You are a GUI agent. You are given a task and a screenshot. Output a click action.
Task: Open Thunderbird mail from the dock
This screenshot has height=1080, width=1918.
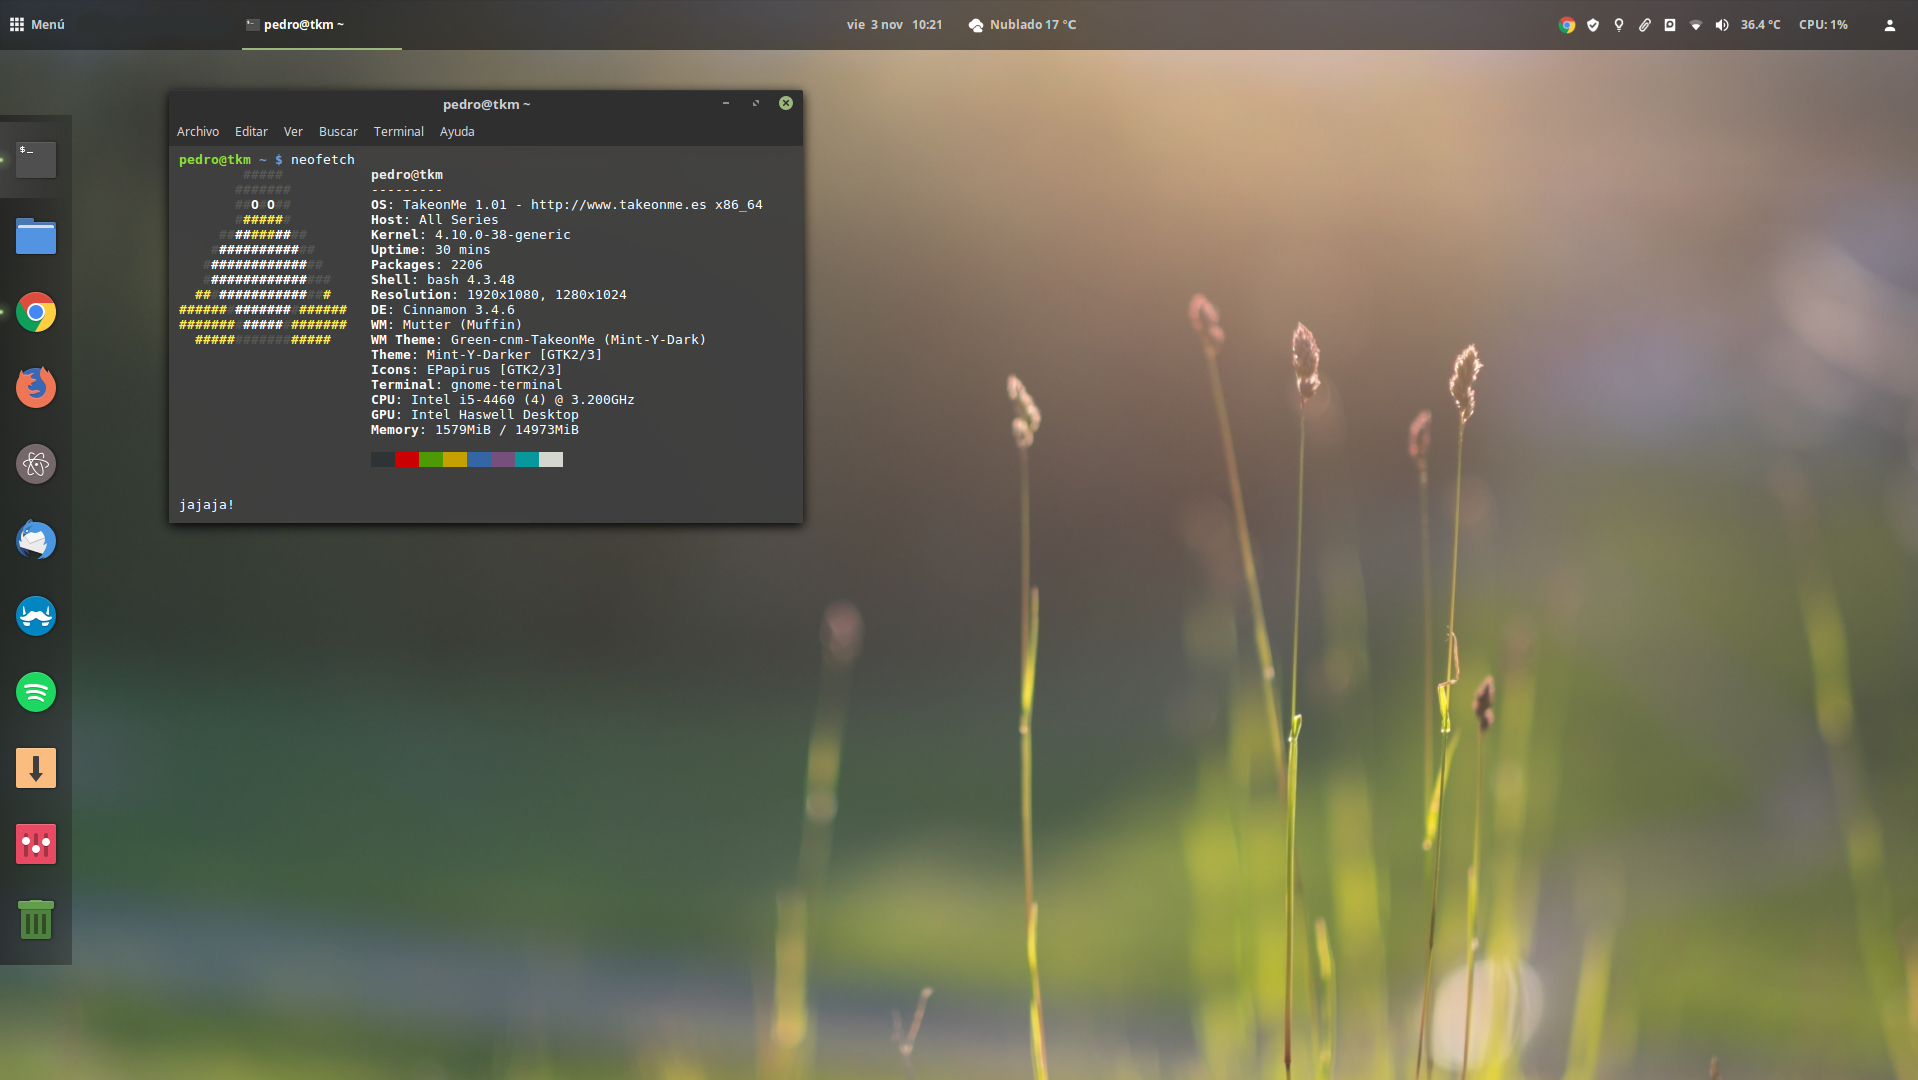[x=36, y=540]
